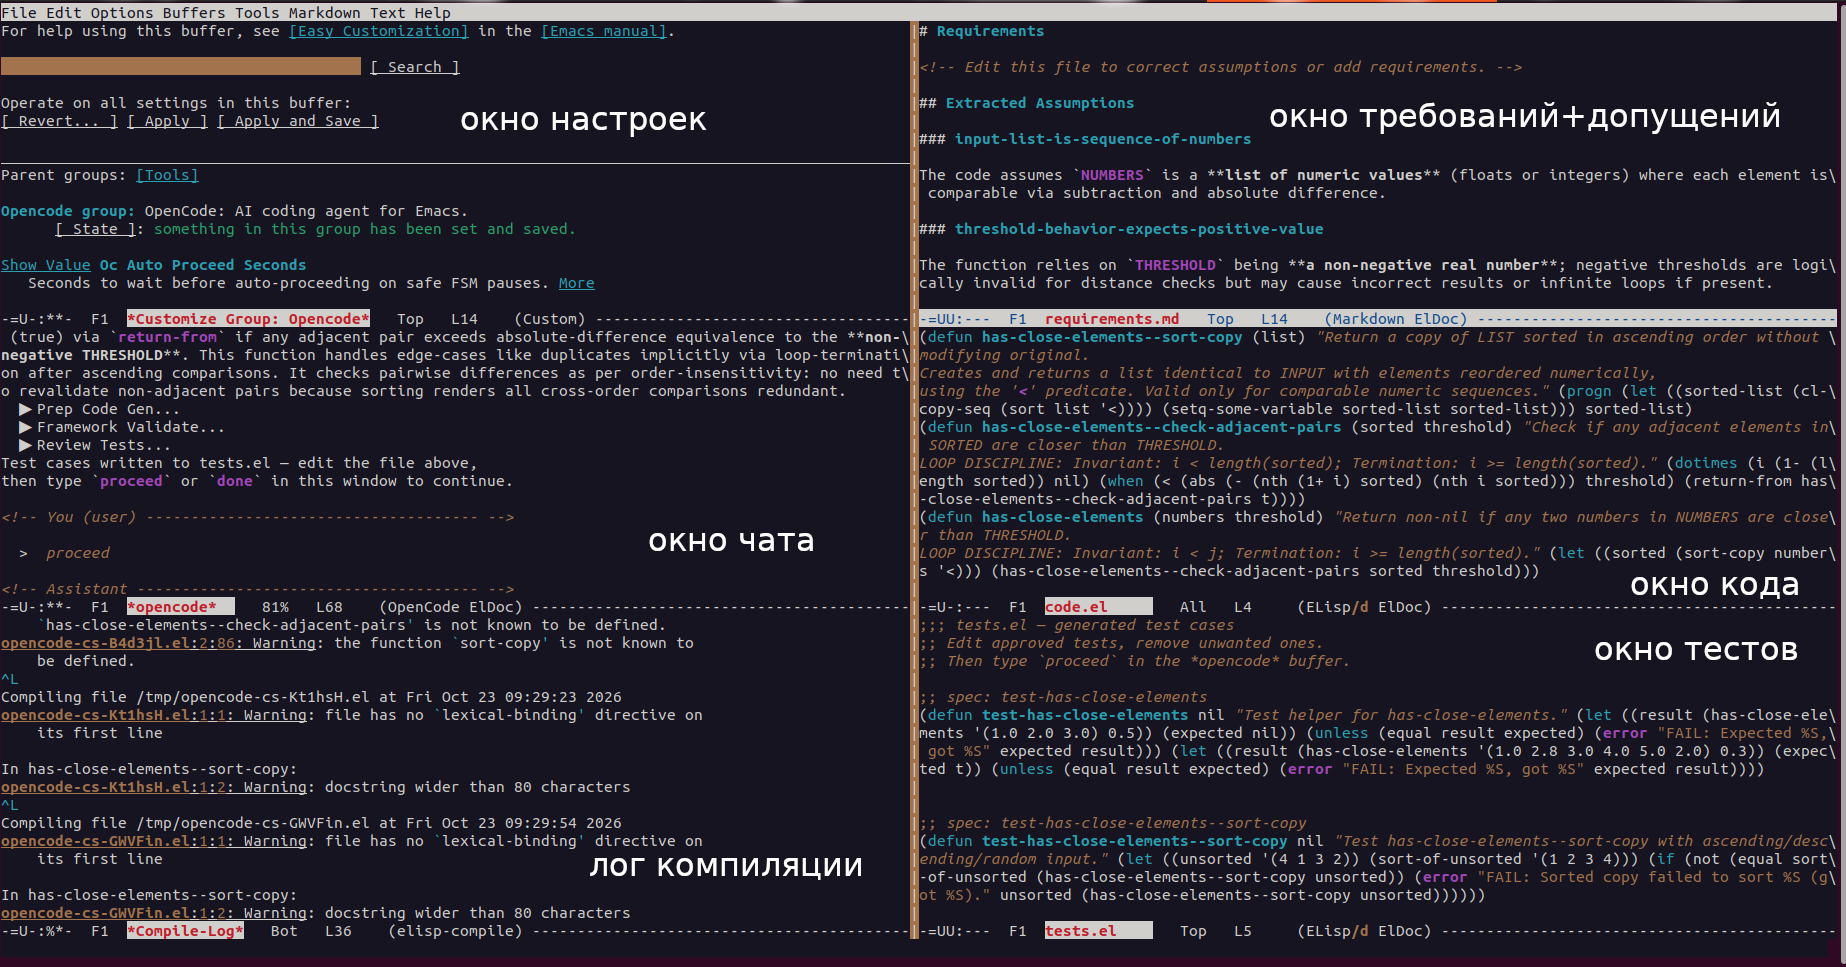This screenshot has width=1846, height=967.
Task: Click the Apply button
Action: tap(167, 121)
